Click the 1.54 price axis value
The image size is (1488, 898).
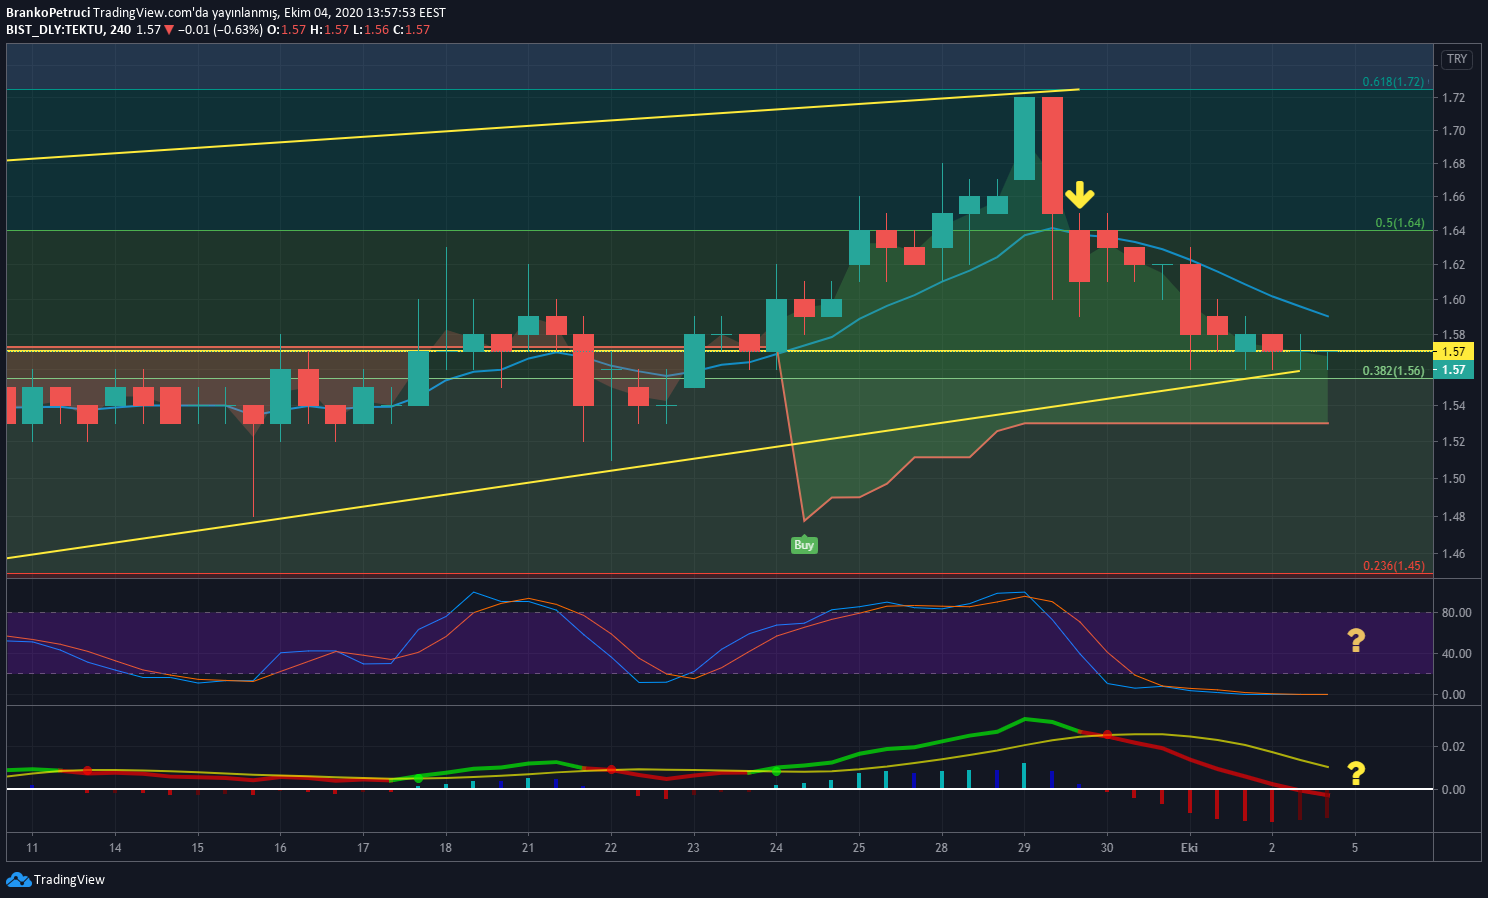pos(1454,406)
